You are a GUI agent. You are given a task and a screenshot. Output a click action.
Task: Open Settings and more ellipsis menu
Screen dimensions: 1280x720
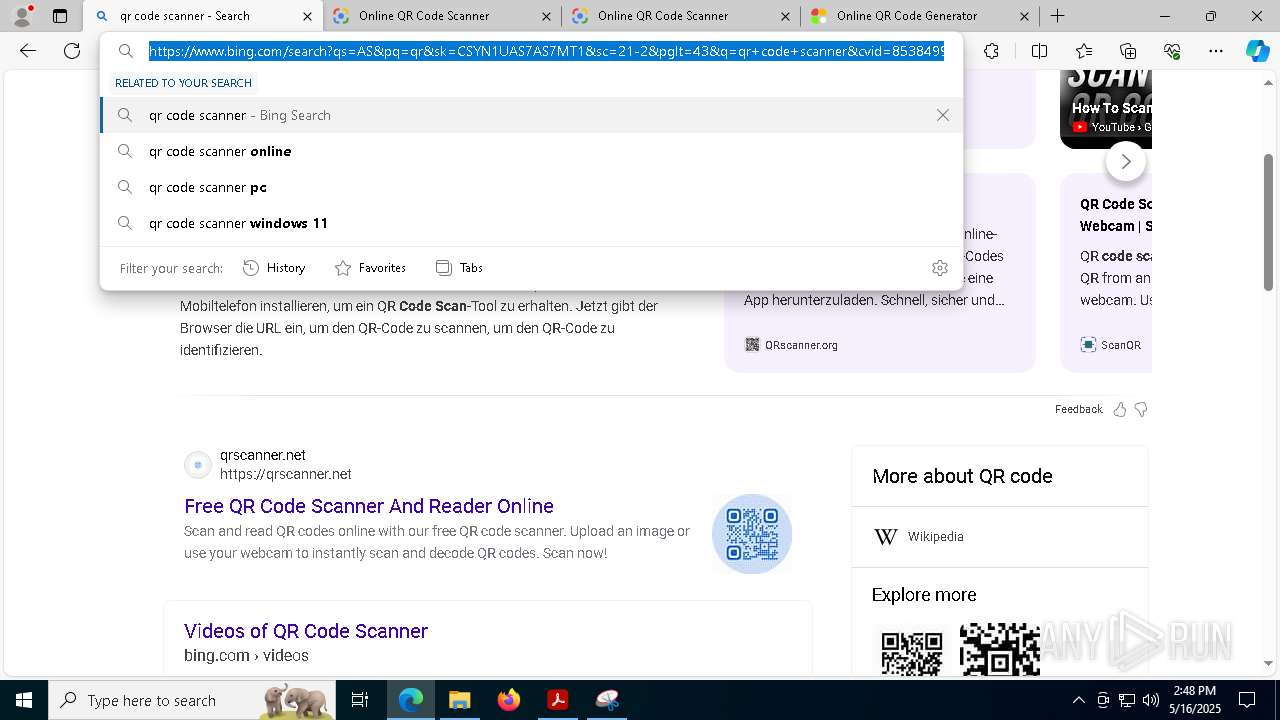coord(1216,51)
